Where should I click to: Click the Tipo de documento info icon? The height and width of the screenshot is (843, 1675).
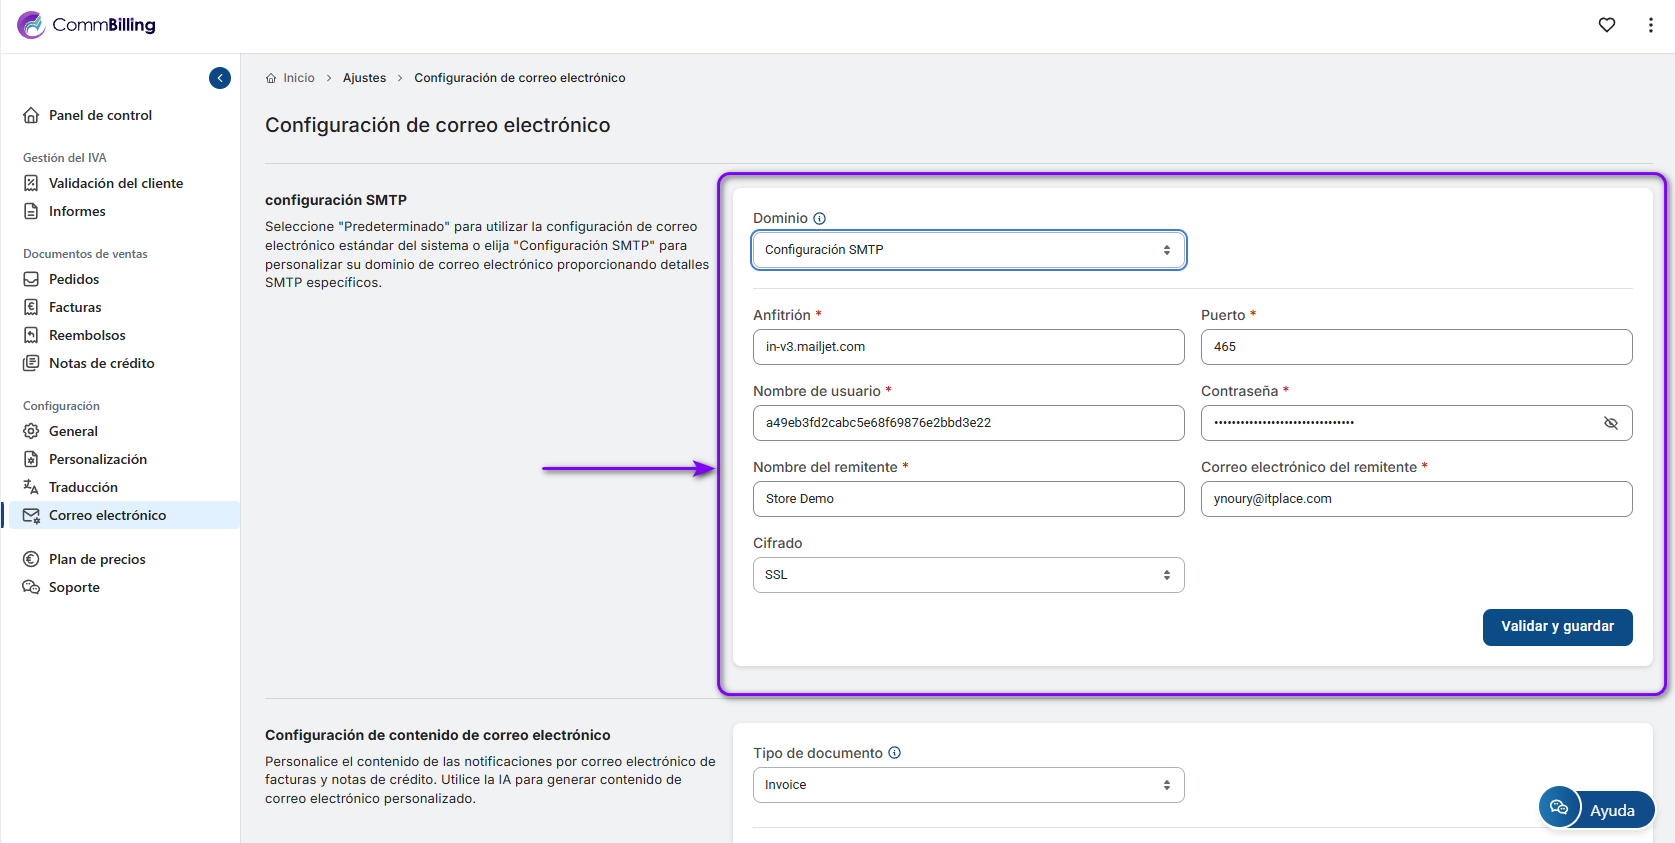pyautogui.click(x=895, y=753)
